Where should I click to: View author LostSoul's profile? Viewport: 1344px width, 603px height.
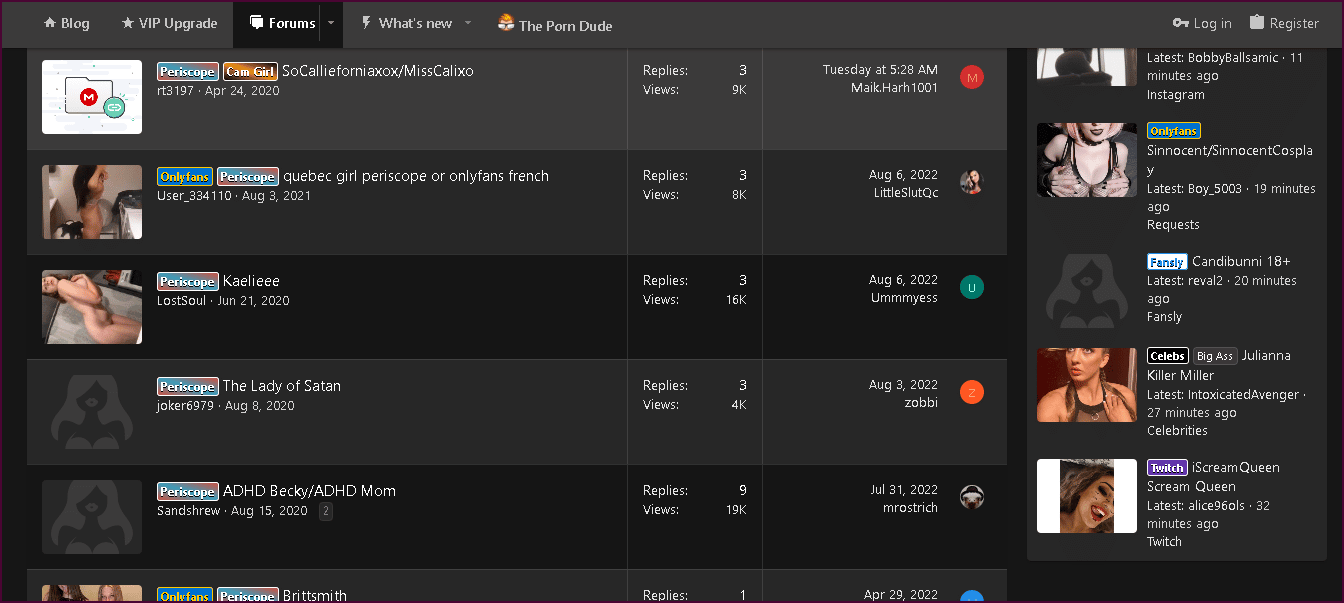(182, 301)
